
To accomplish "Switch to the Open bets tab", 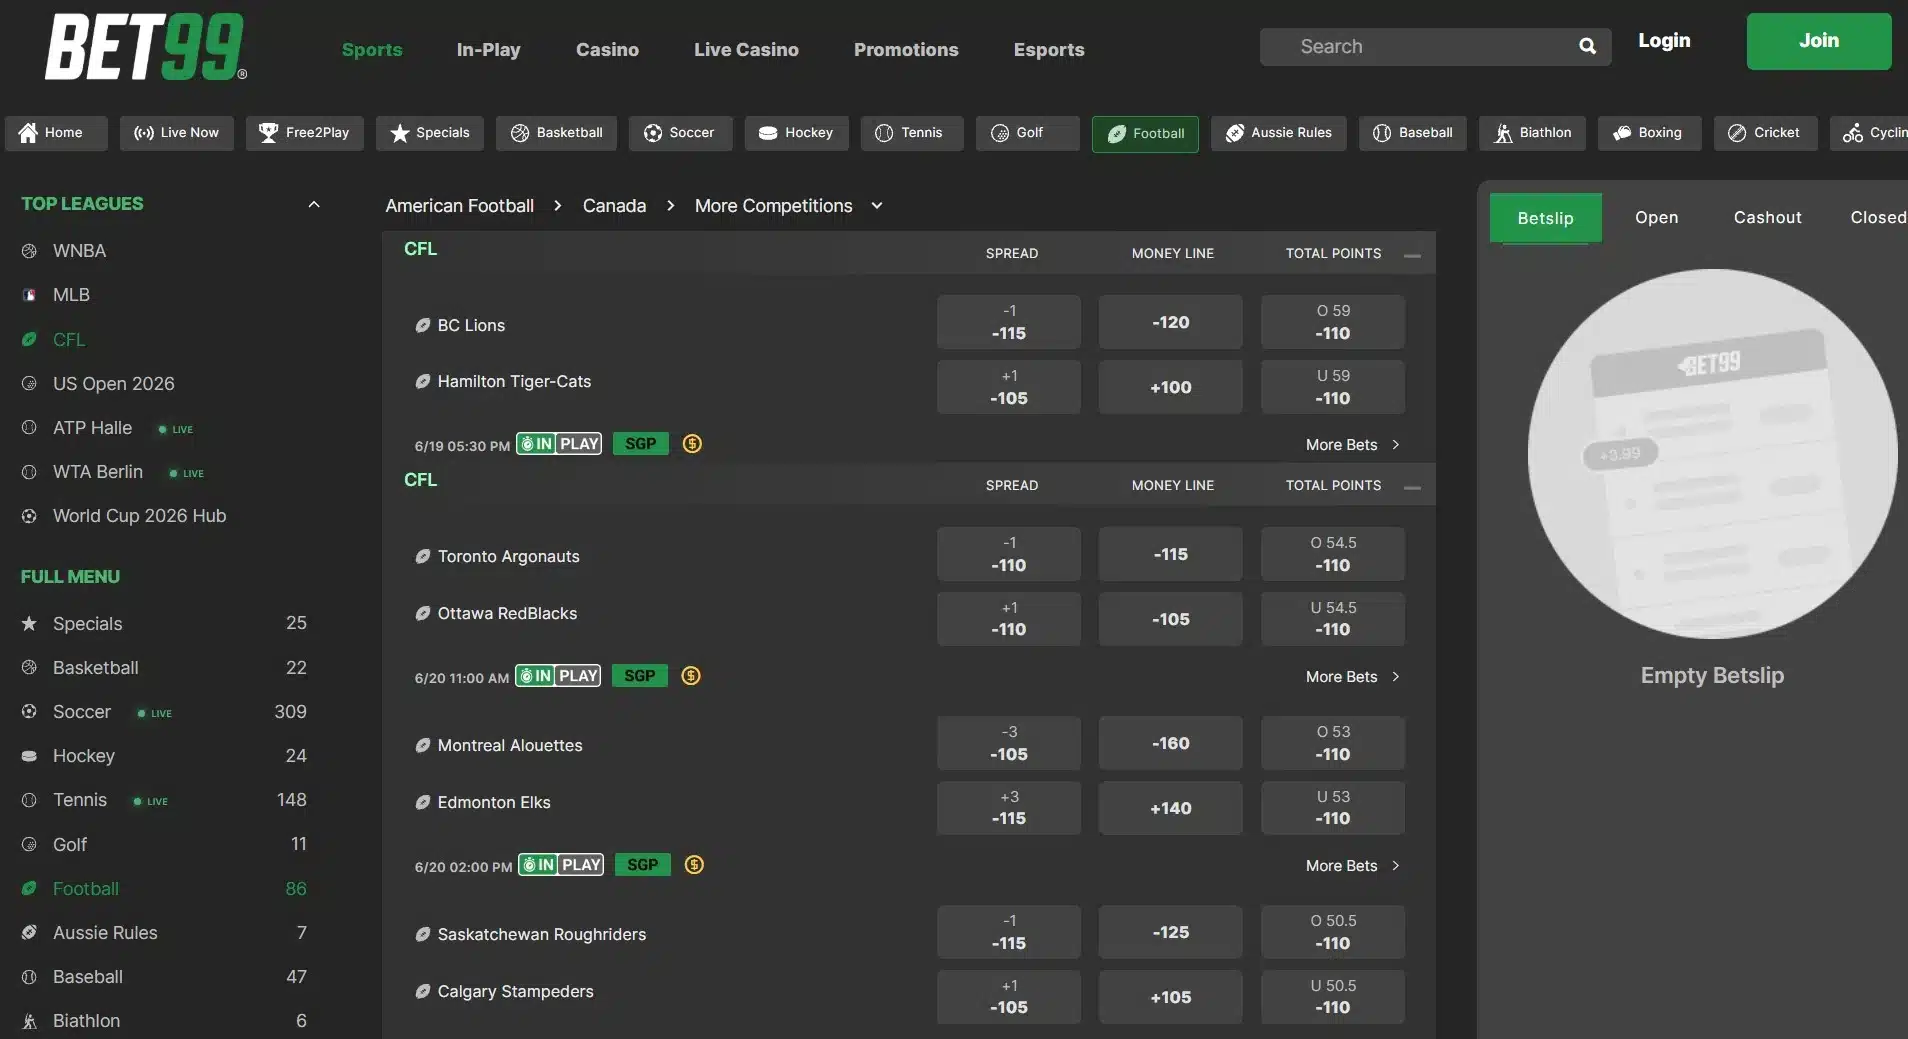I will 1657,217.
